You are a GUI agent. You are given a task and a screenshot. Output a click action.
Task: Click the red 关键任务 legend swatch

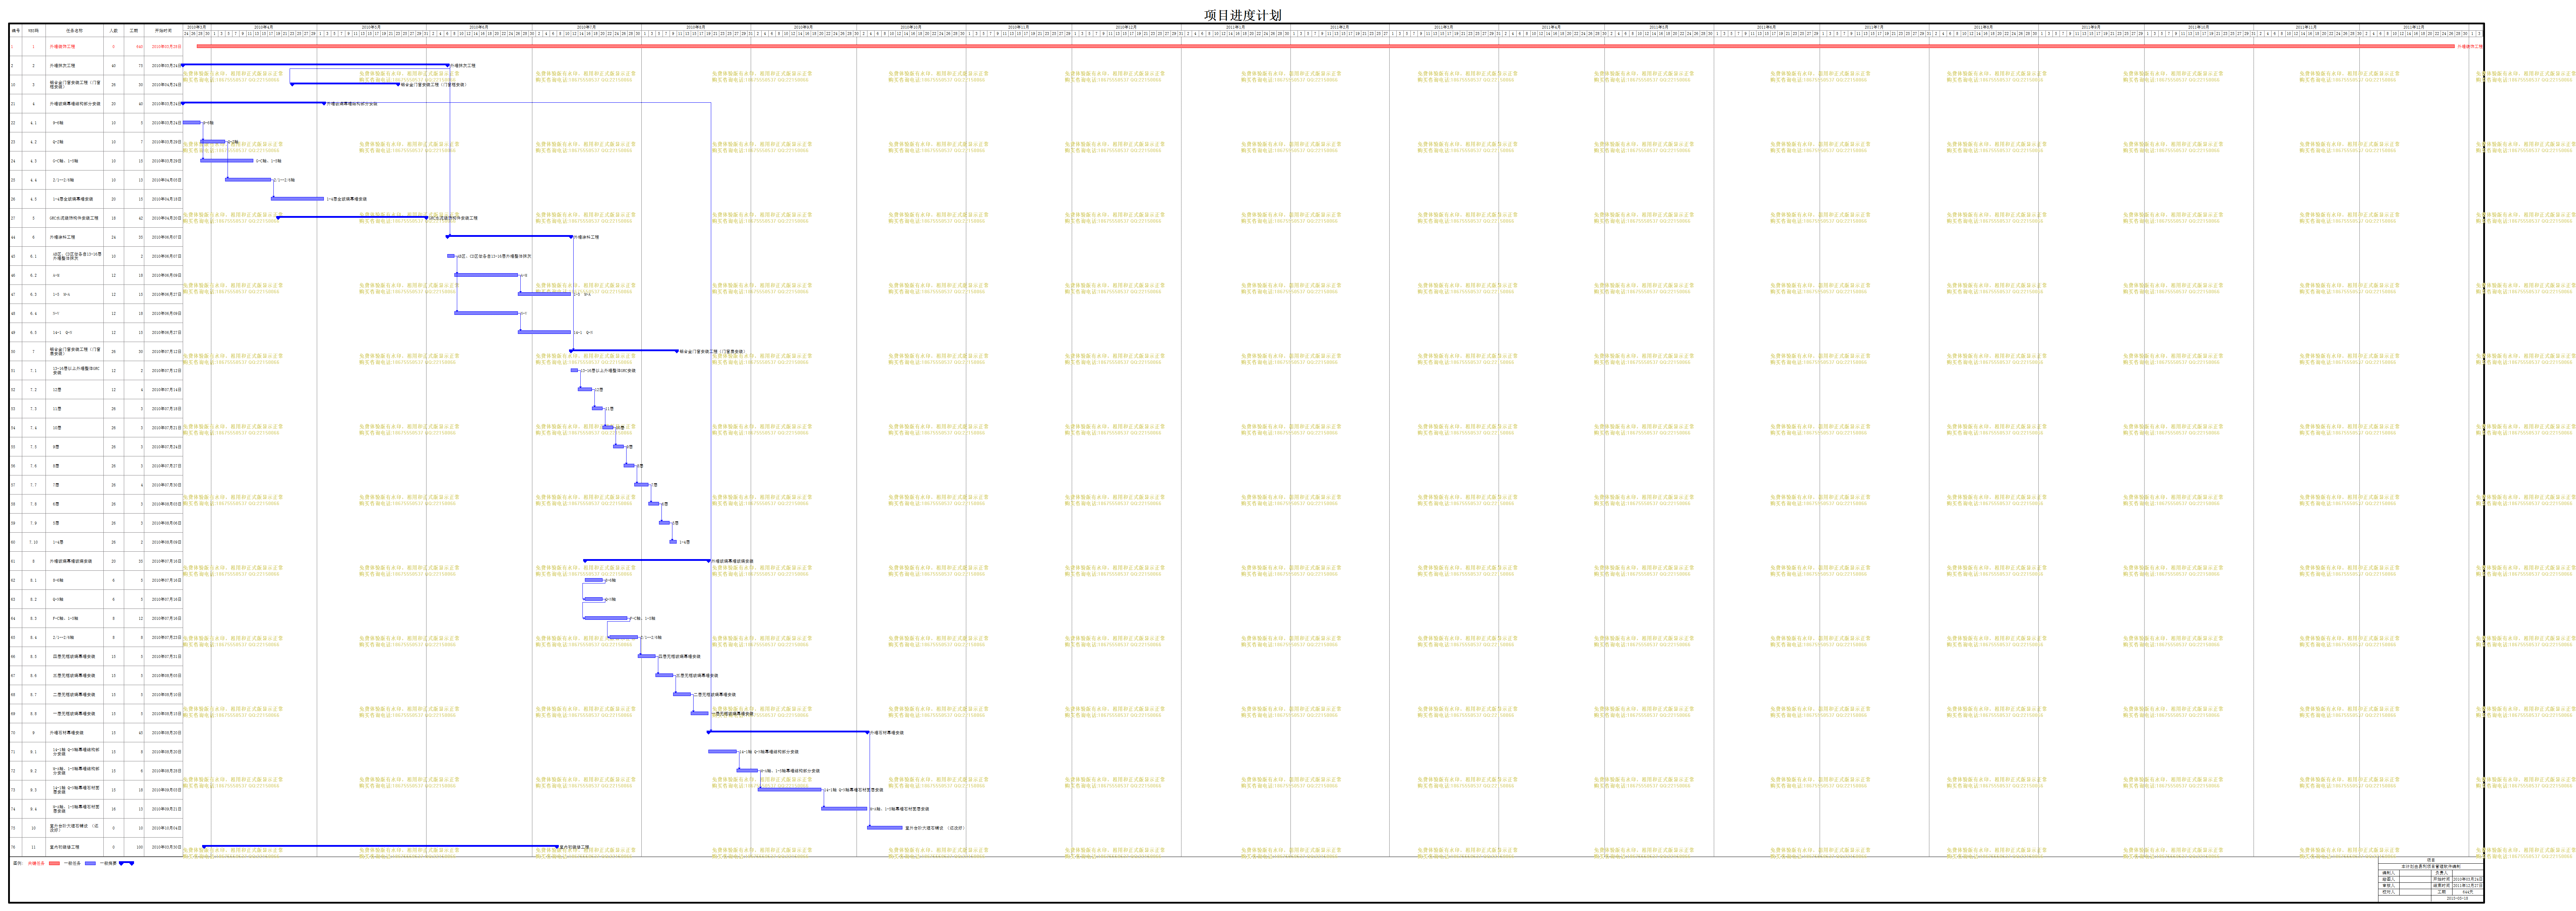[x=54, y=863]
